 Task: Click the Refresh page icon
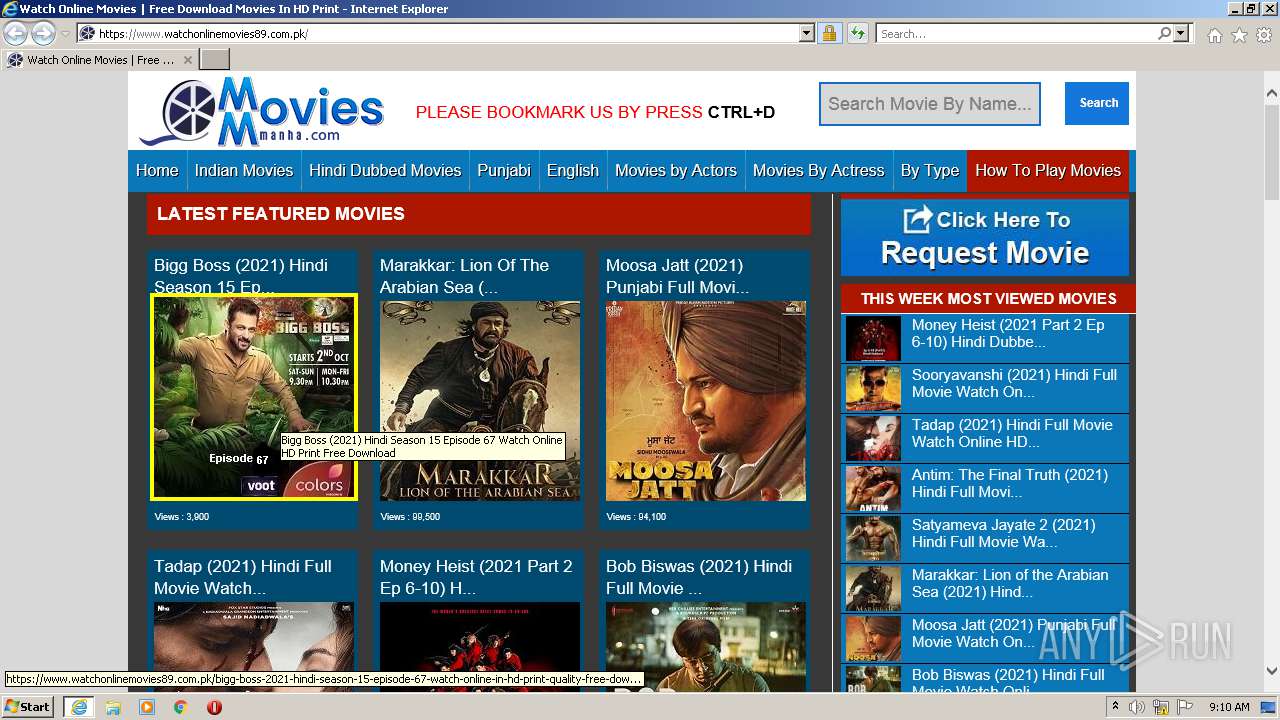click(x=857, y=33)
